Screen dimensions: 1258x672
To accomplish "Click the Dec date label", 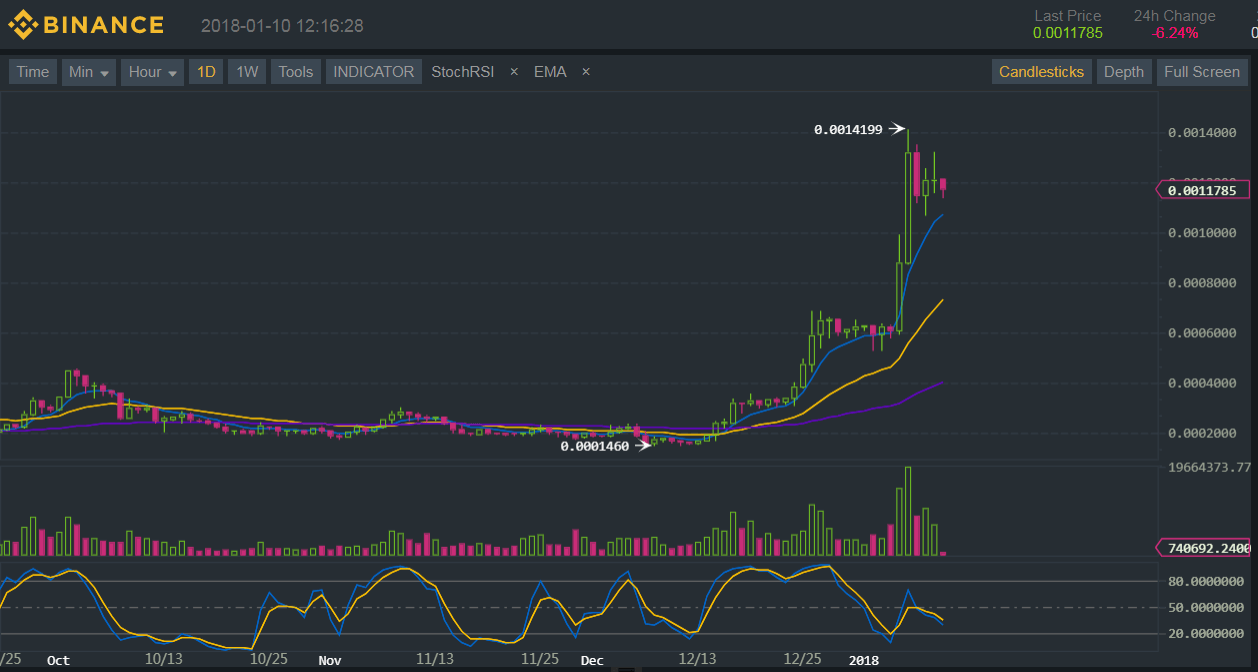I will click(593, 660).
